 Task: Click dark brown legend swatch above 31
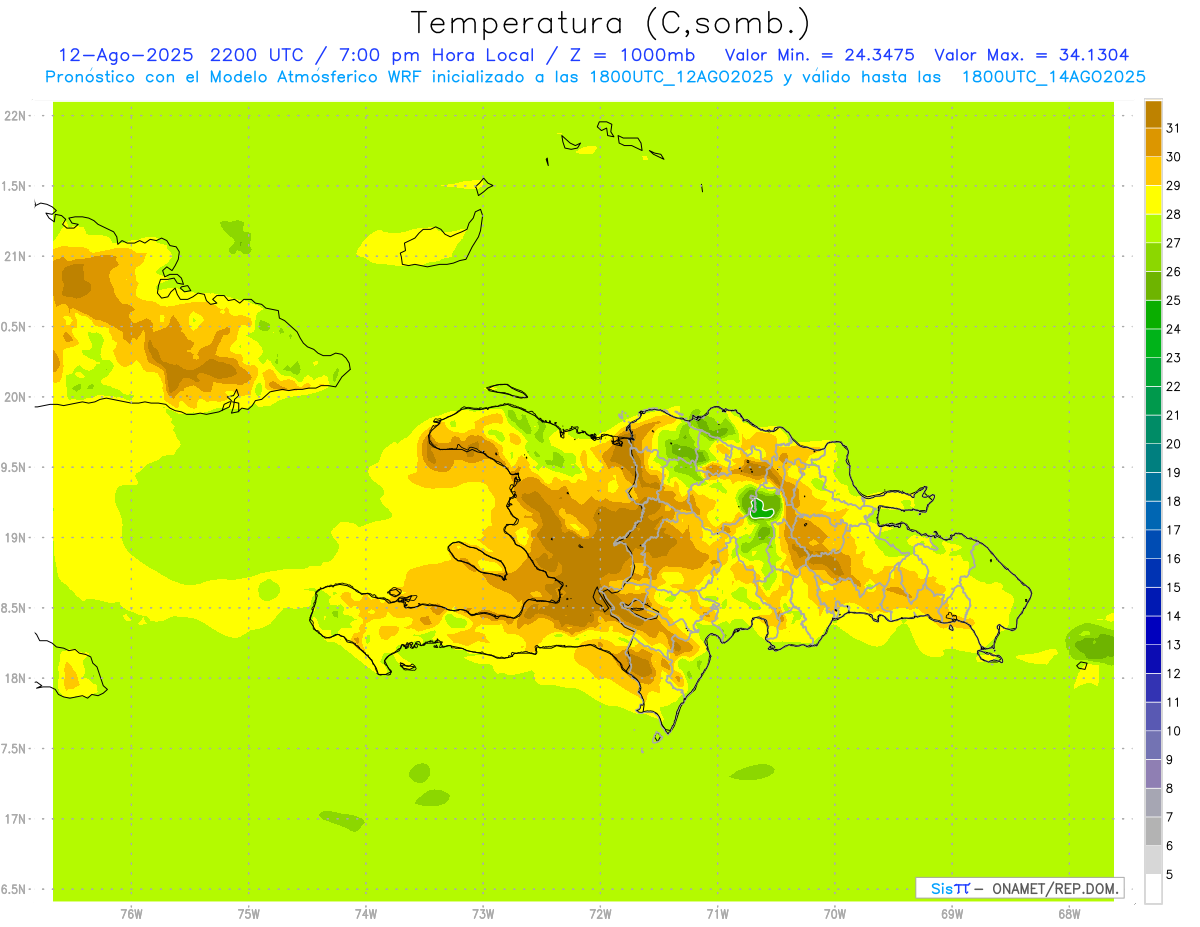pyautogui.click(x=1153, y=114)
